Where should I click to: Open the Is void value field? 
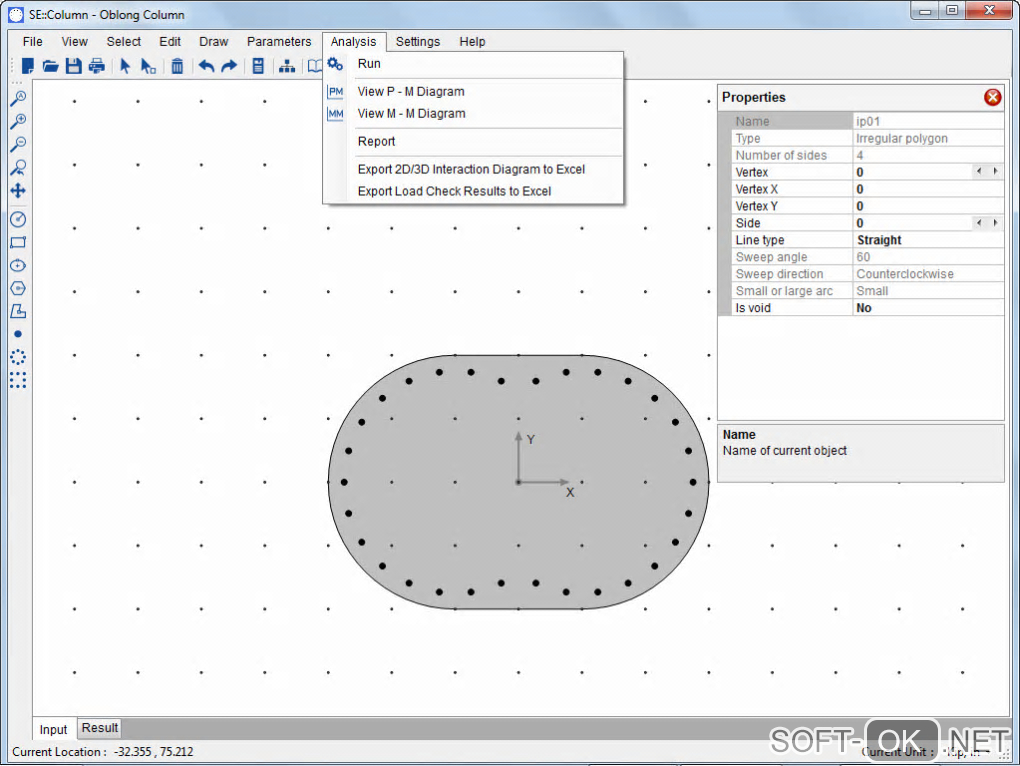[927, 308]
